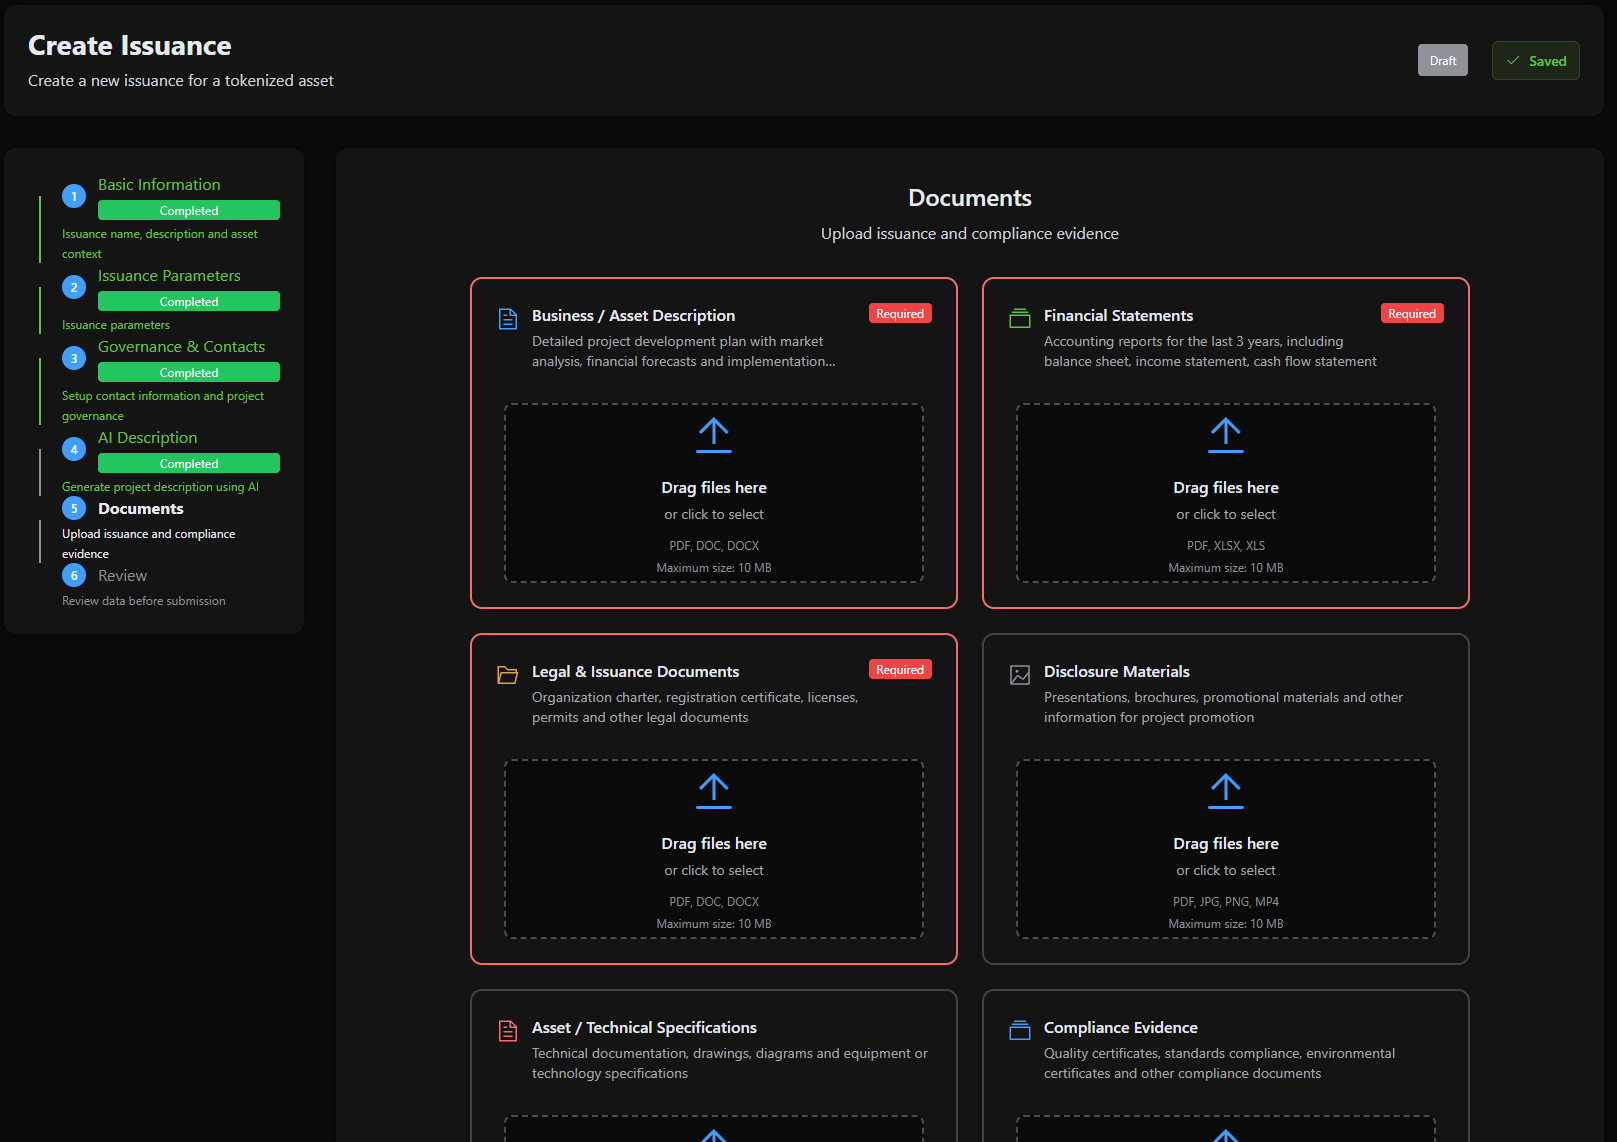The height and width of the screenshot is (1142, 1617).
Task: Click Required badge on Legal & Issuance Documents
Action: tap(900, 669)
